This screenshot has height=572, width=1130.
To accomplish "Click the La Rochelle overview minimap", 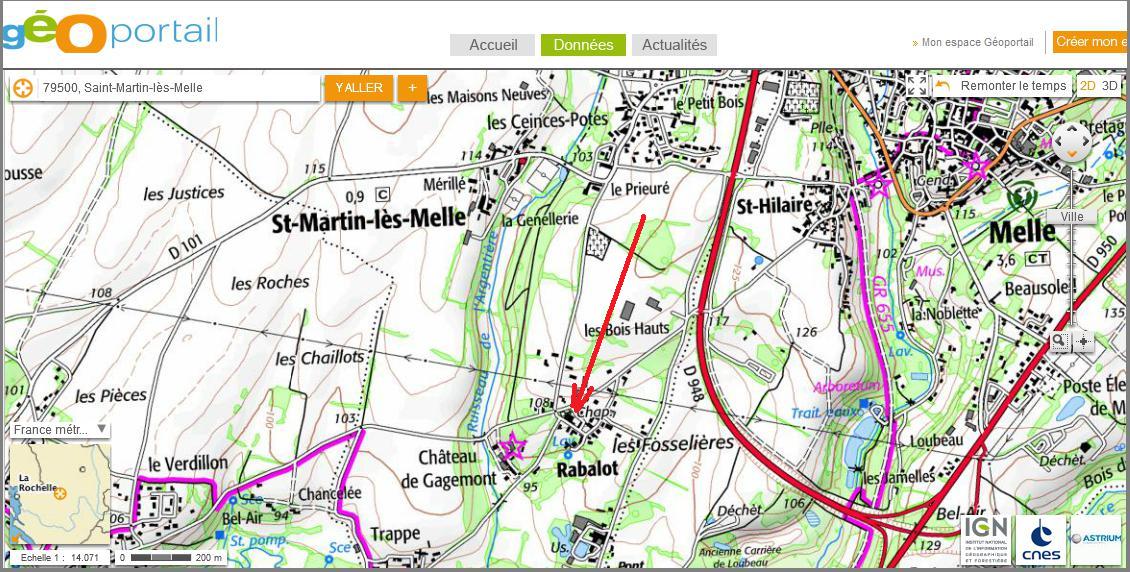I will pos(61,494).
